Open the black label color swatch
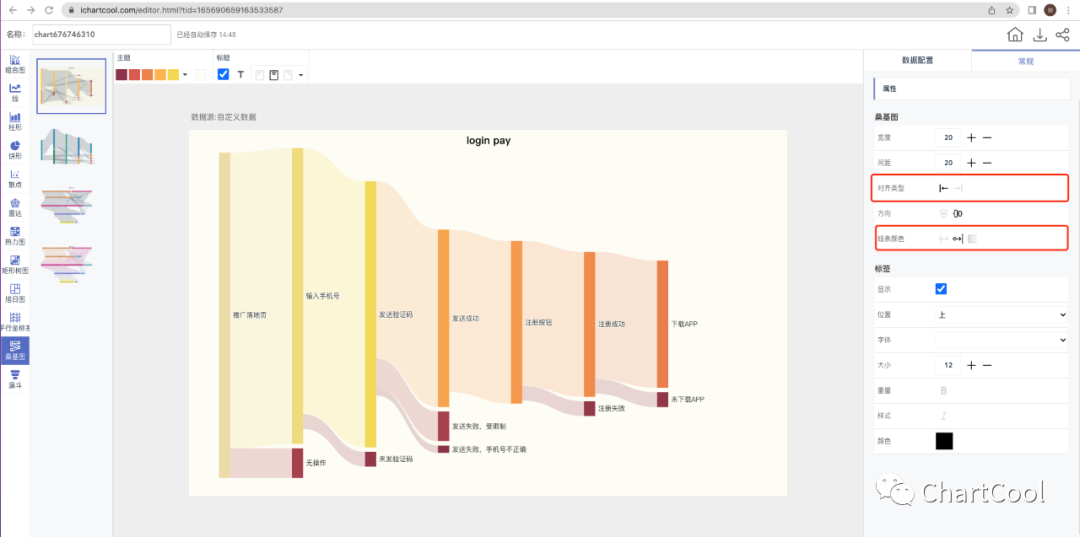This screenshot has height=537, width=1080. (x=944, y=440)
